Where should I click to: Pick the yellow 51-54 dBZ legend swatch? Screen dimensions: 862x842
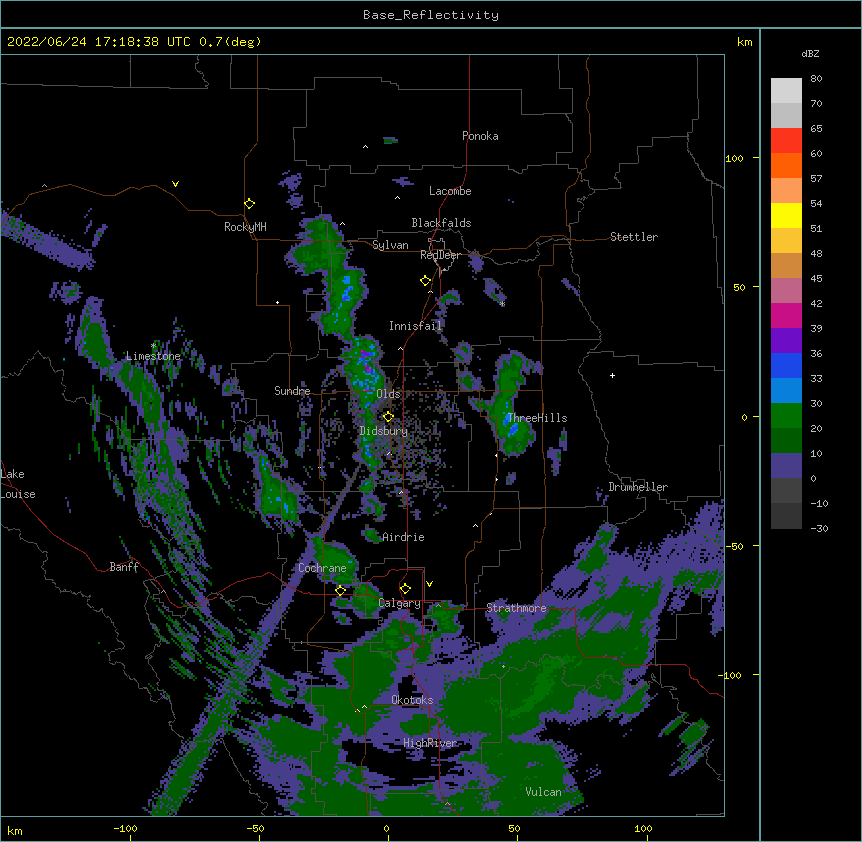point(786,216)
